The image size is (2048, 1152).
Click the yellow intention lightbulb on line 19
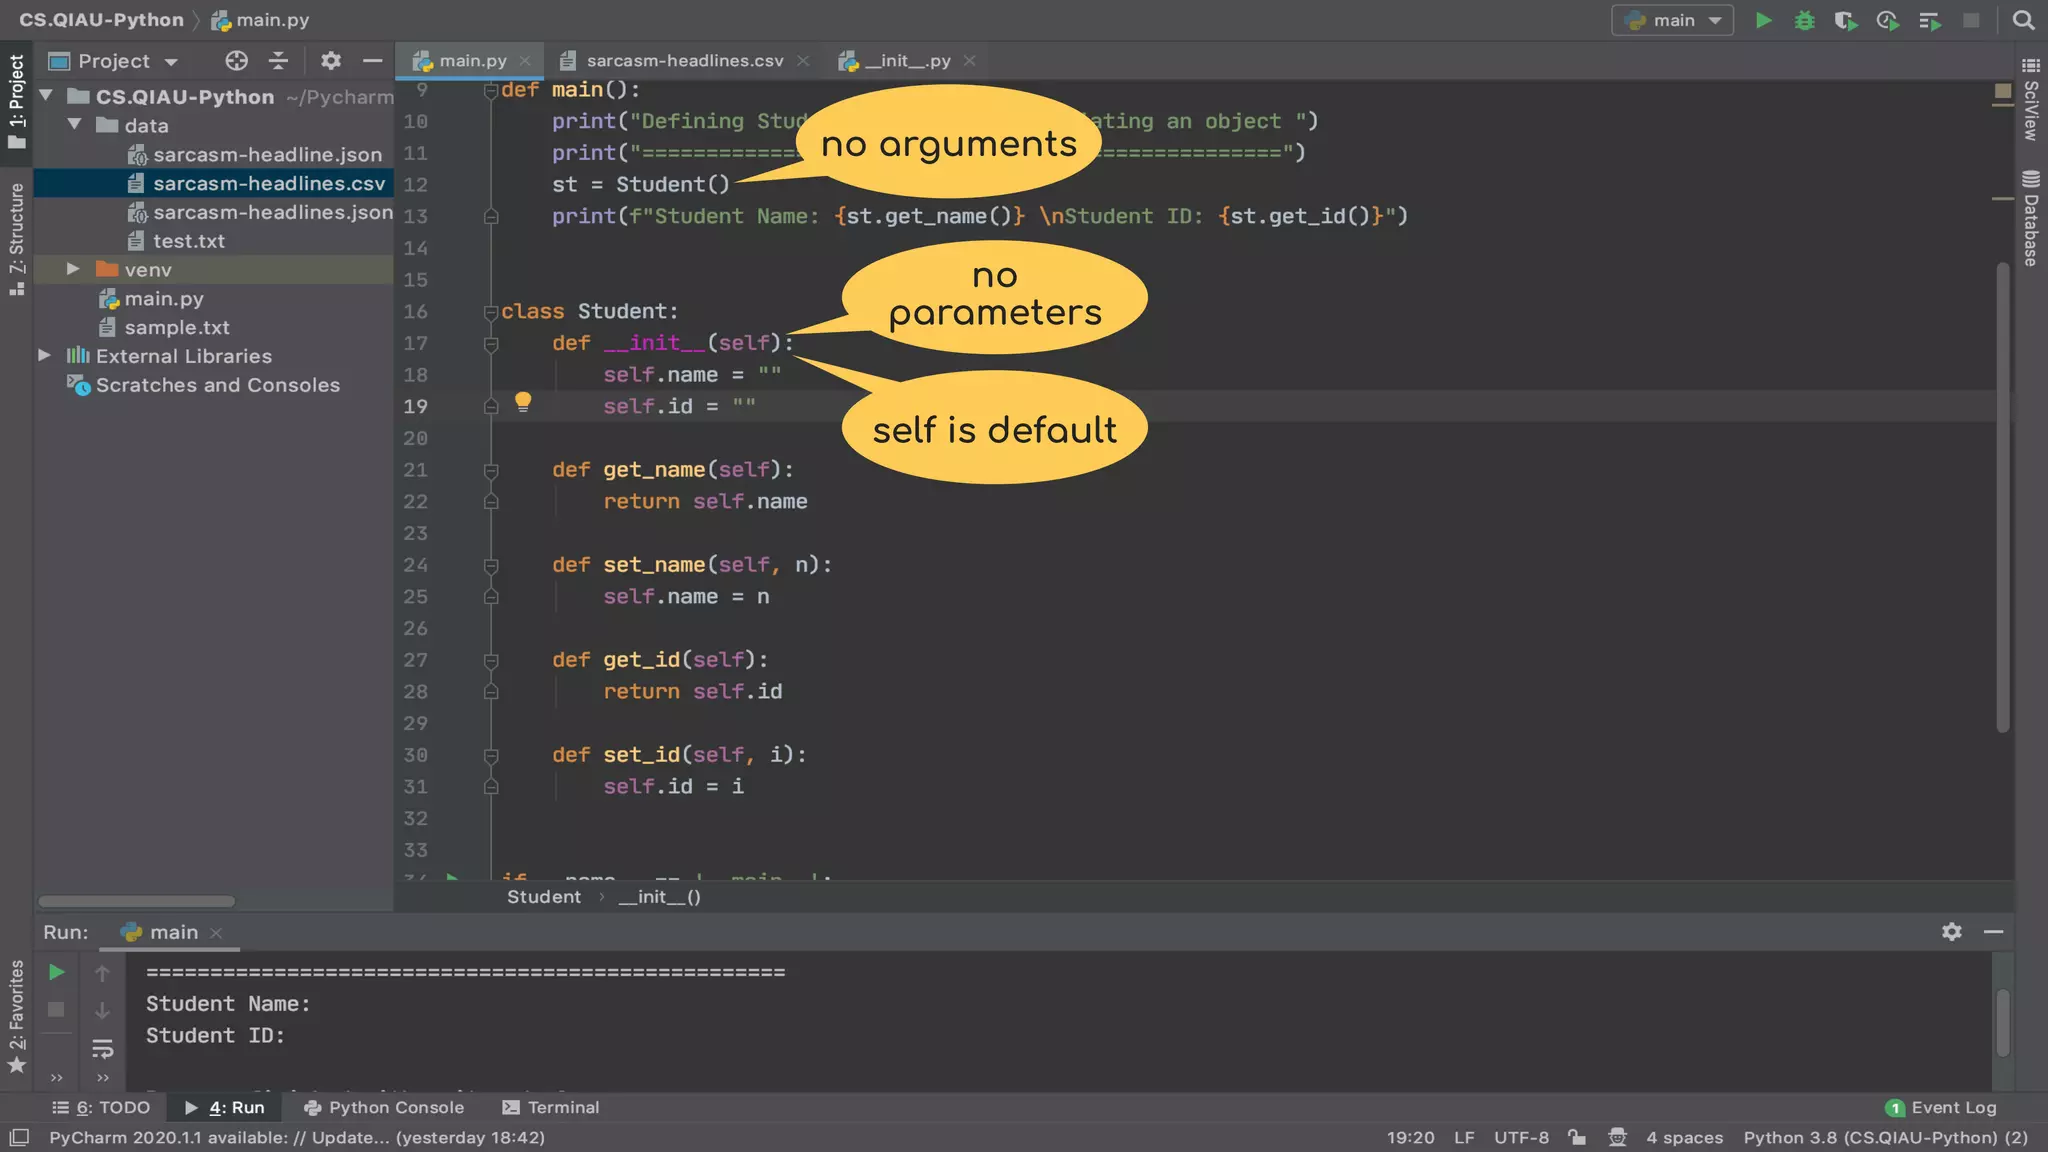[523, 402]
